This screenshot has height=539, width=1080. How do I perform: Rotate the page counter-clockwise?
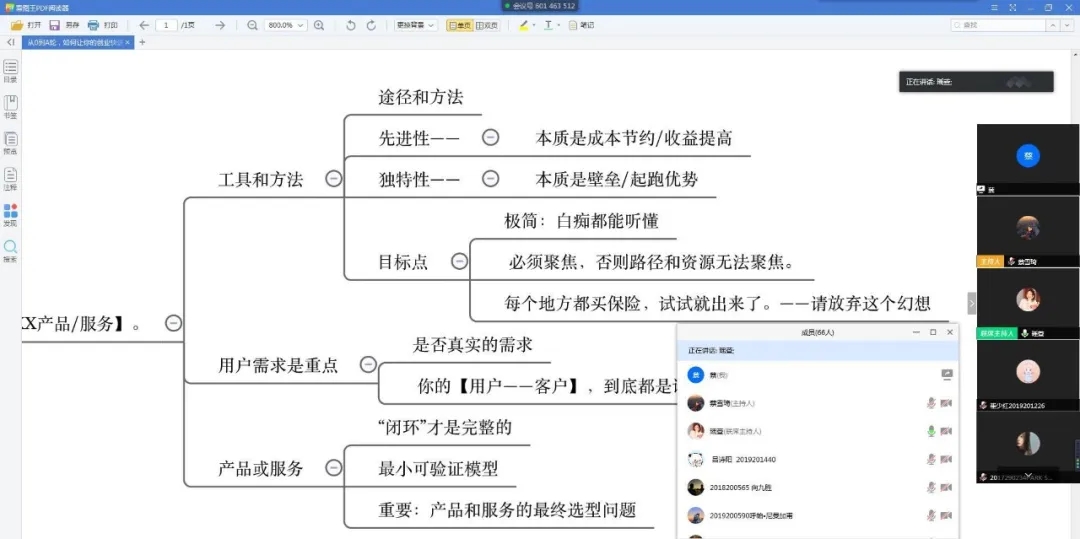tap(351, 25)
